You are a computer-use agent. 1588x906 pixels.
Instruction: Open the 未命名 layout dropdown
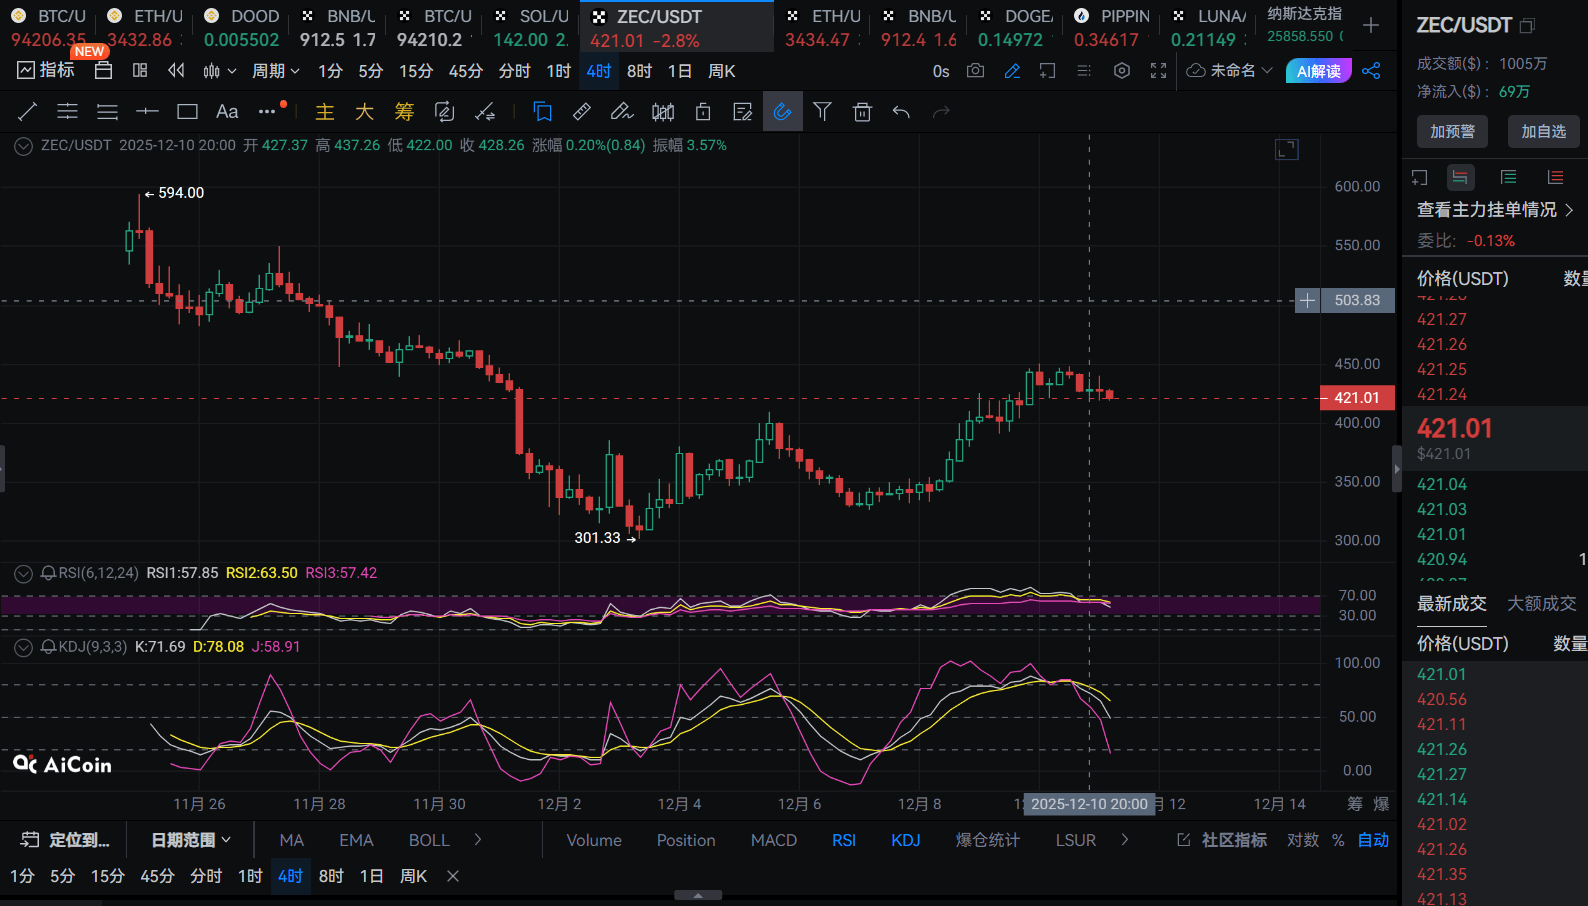1229,71
